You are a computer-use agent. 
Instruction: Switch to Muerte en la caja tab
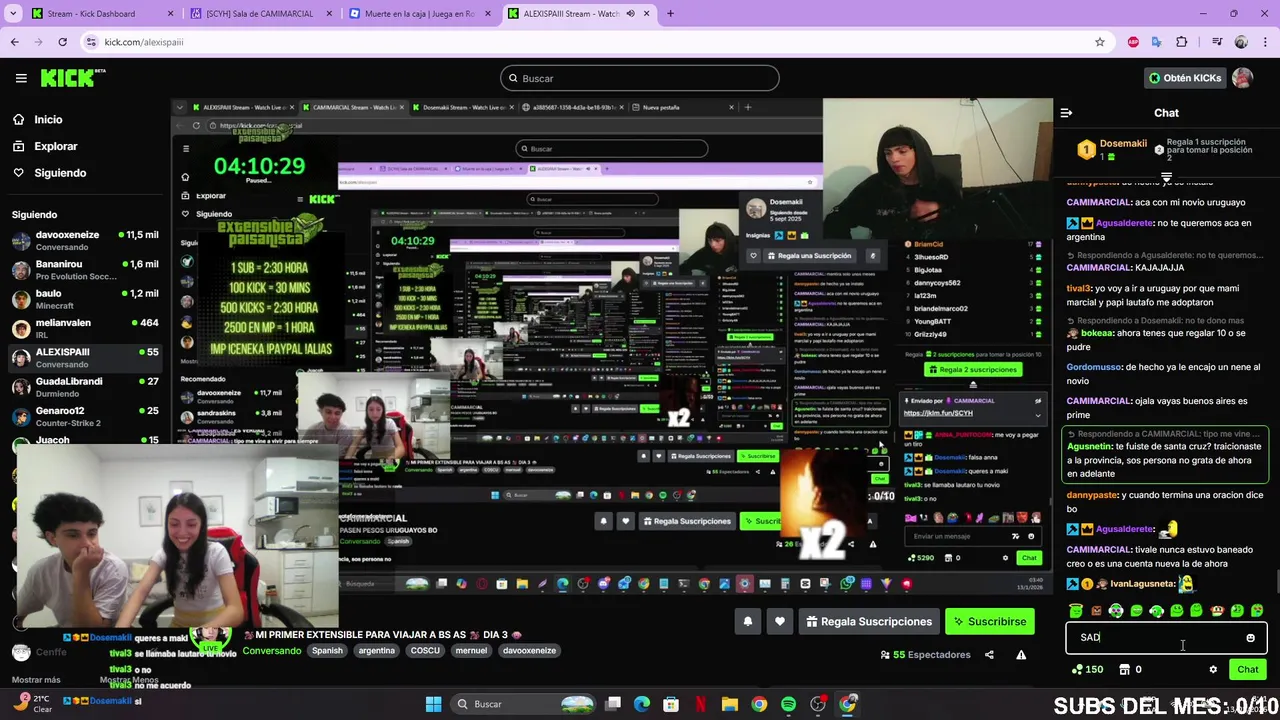(418, 14)
